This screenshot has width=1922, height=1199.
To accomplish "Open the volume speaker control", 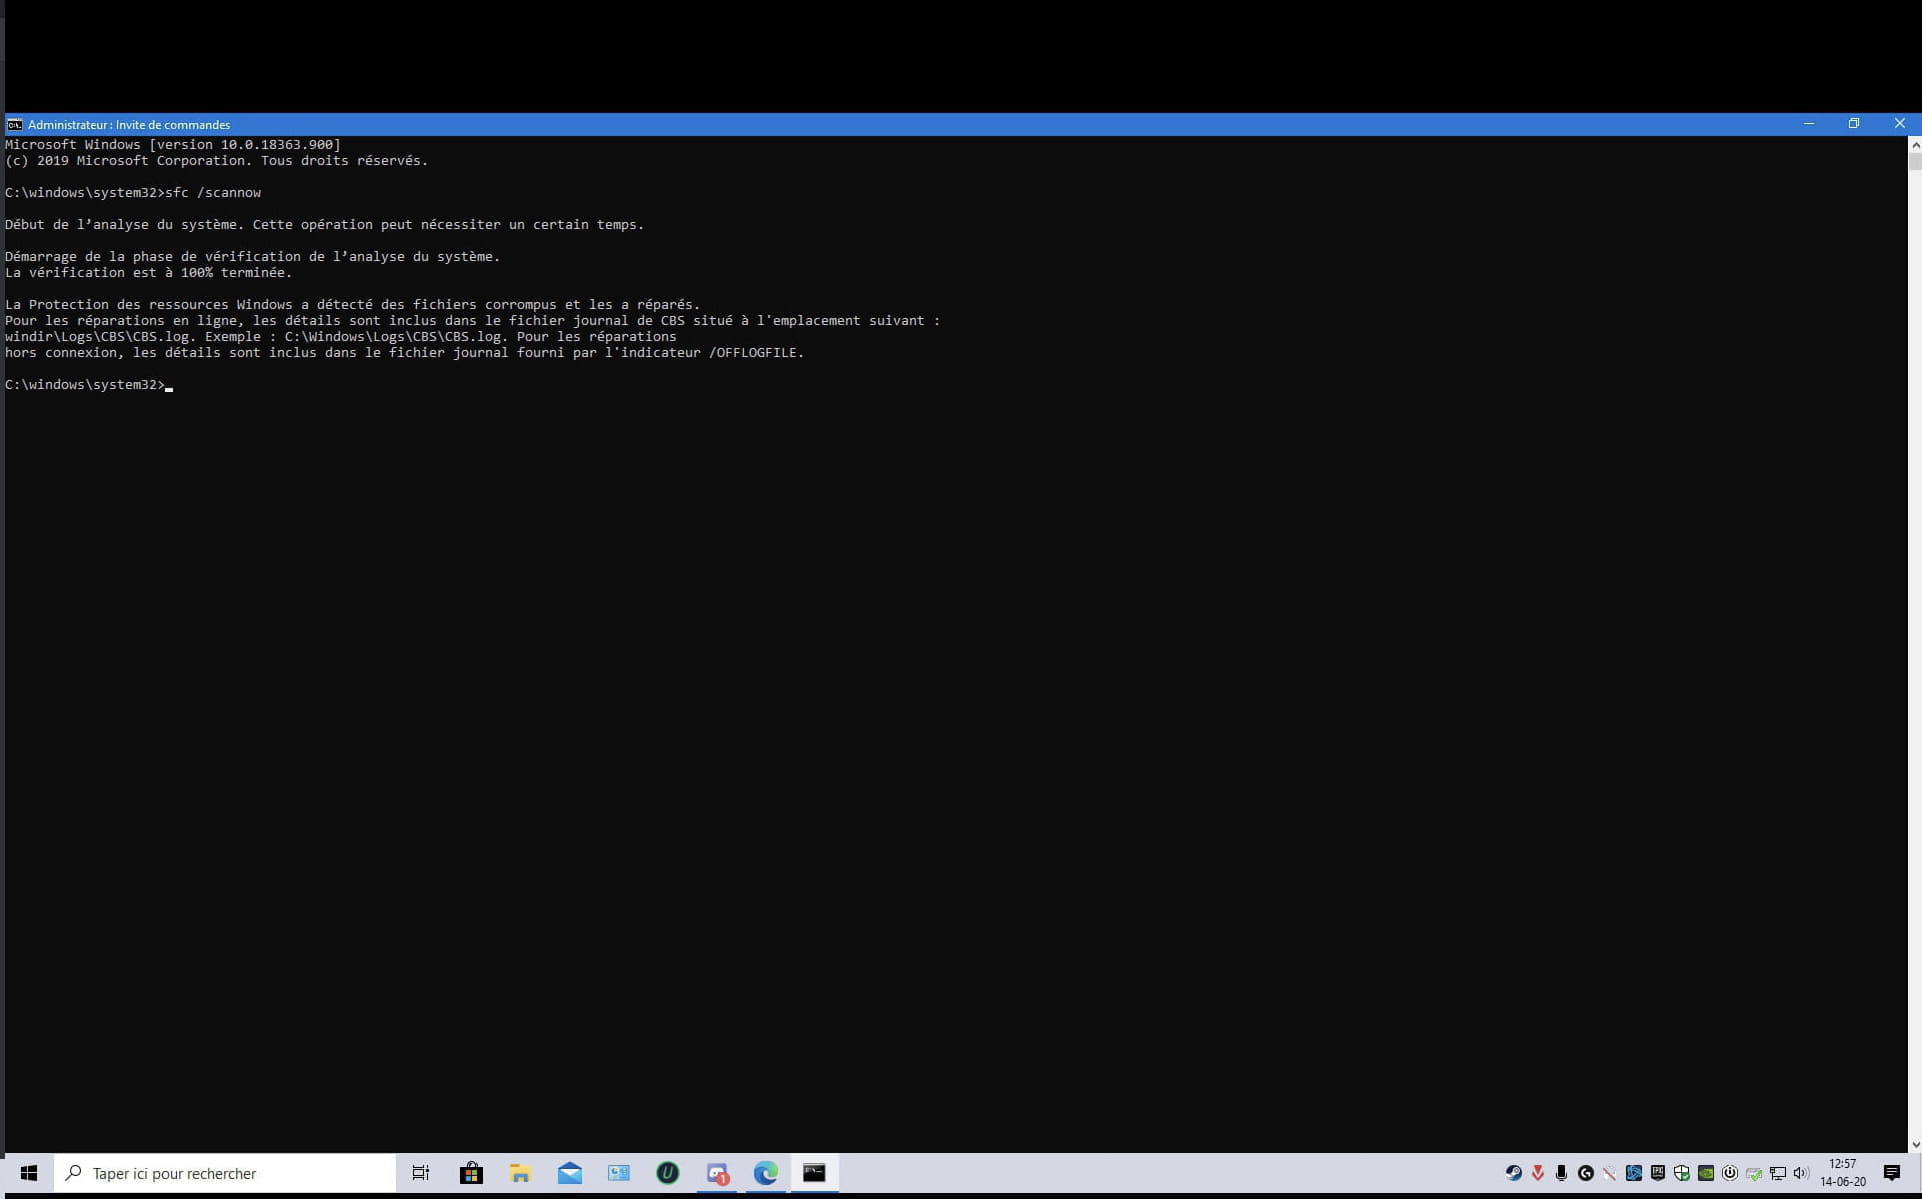I will click(x=1802, y=1173).
